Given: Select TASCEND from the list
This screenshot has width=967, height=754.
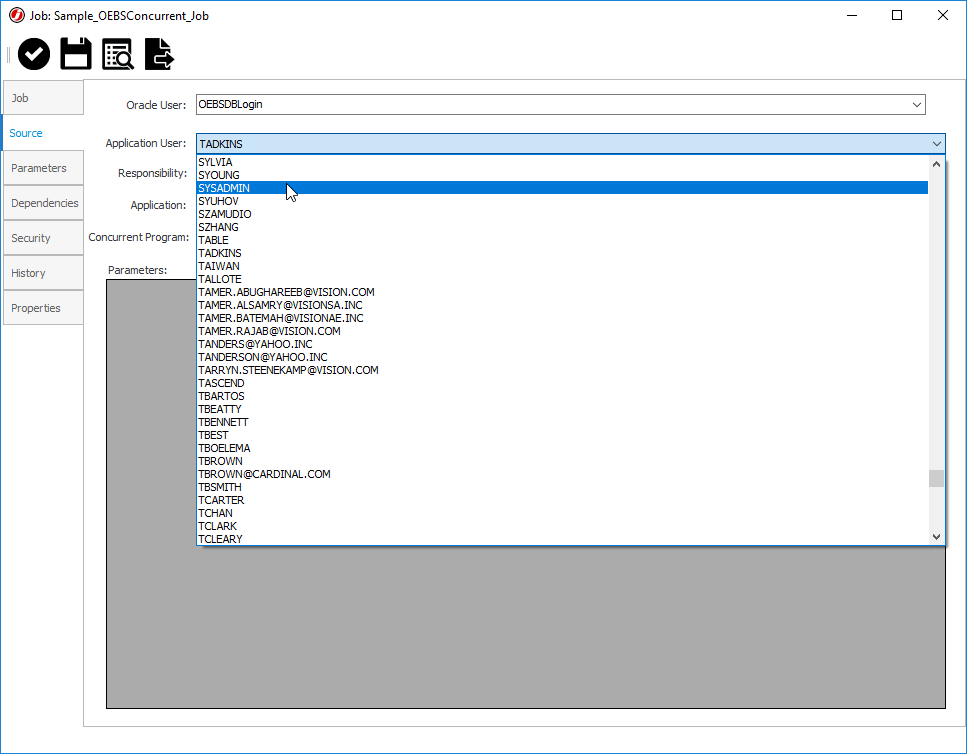Looking at the screenshot, I should [562, 383].
